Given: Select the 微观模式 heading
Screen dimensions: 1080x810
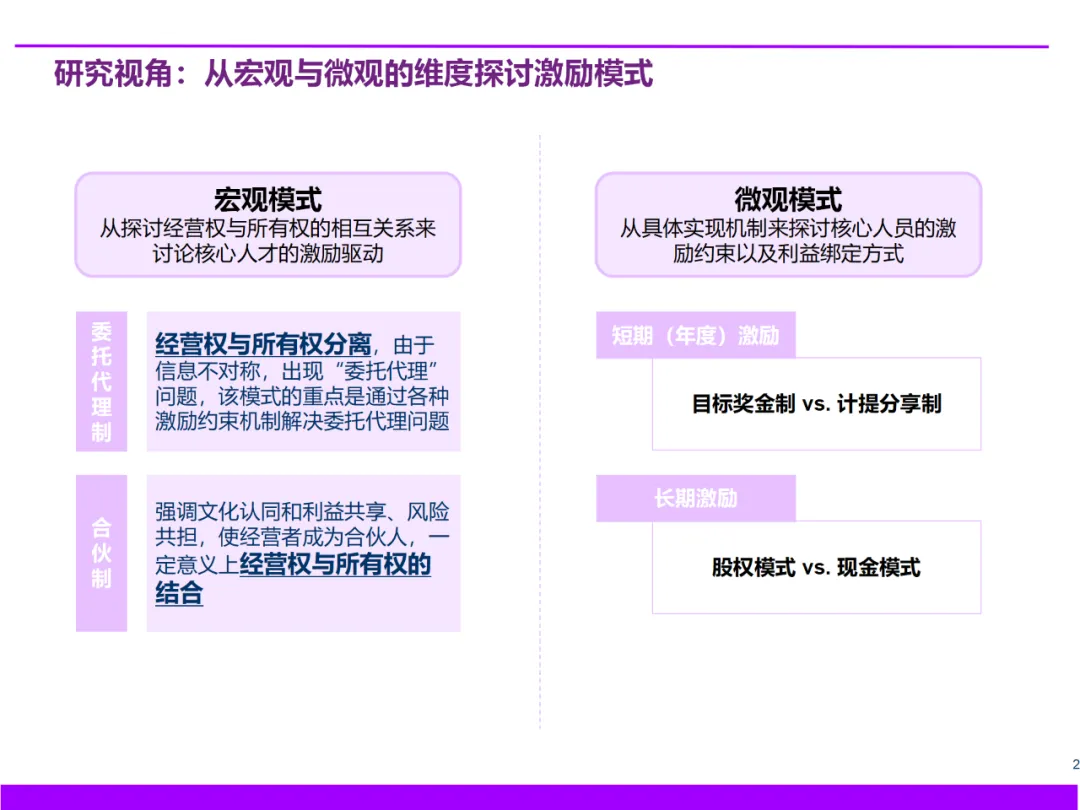Looking at the screenshot, I should pos(788,200).
